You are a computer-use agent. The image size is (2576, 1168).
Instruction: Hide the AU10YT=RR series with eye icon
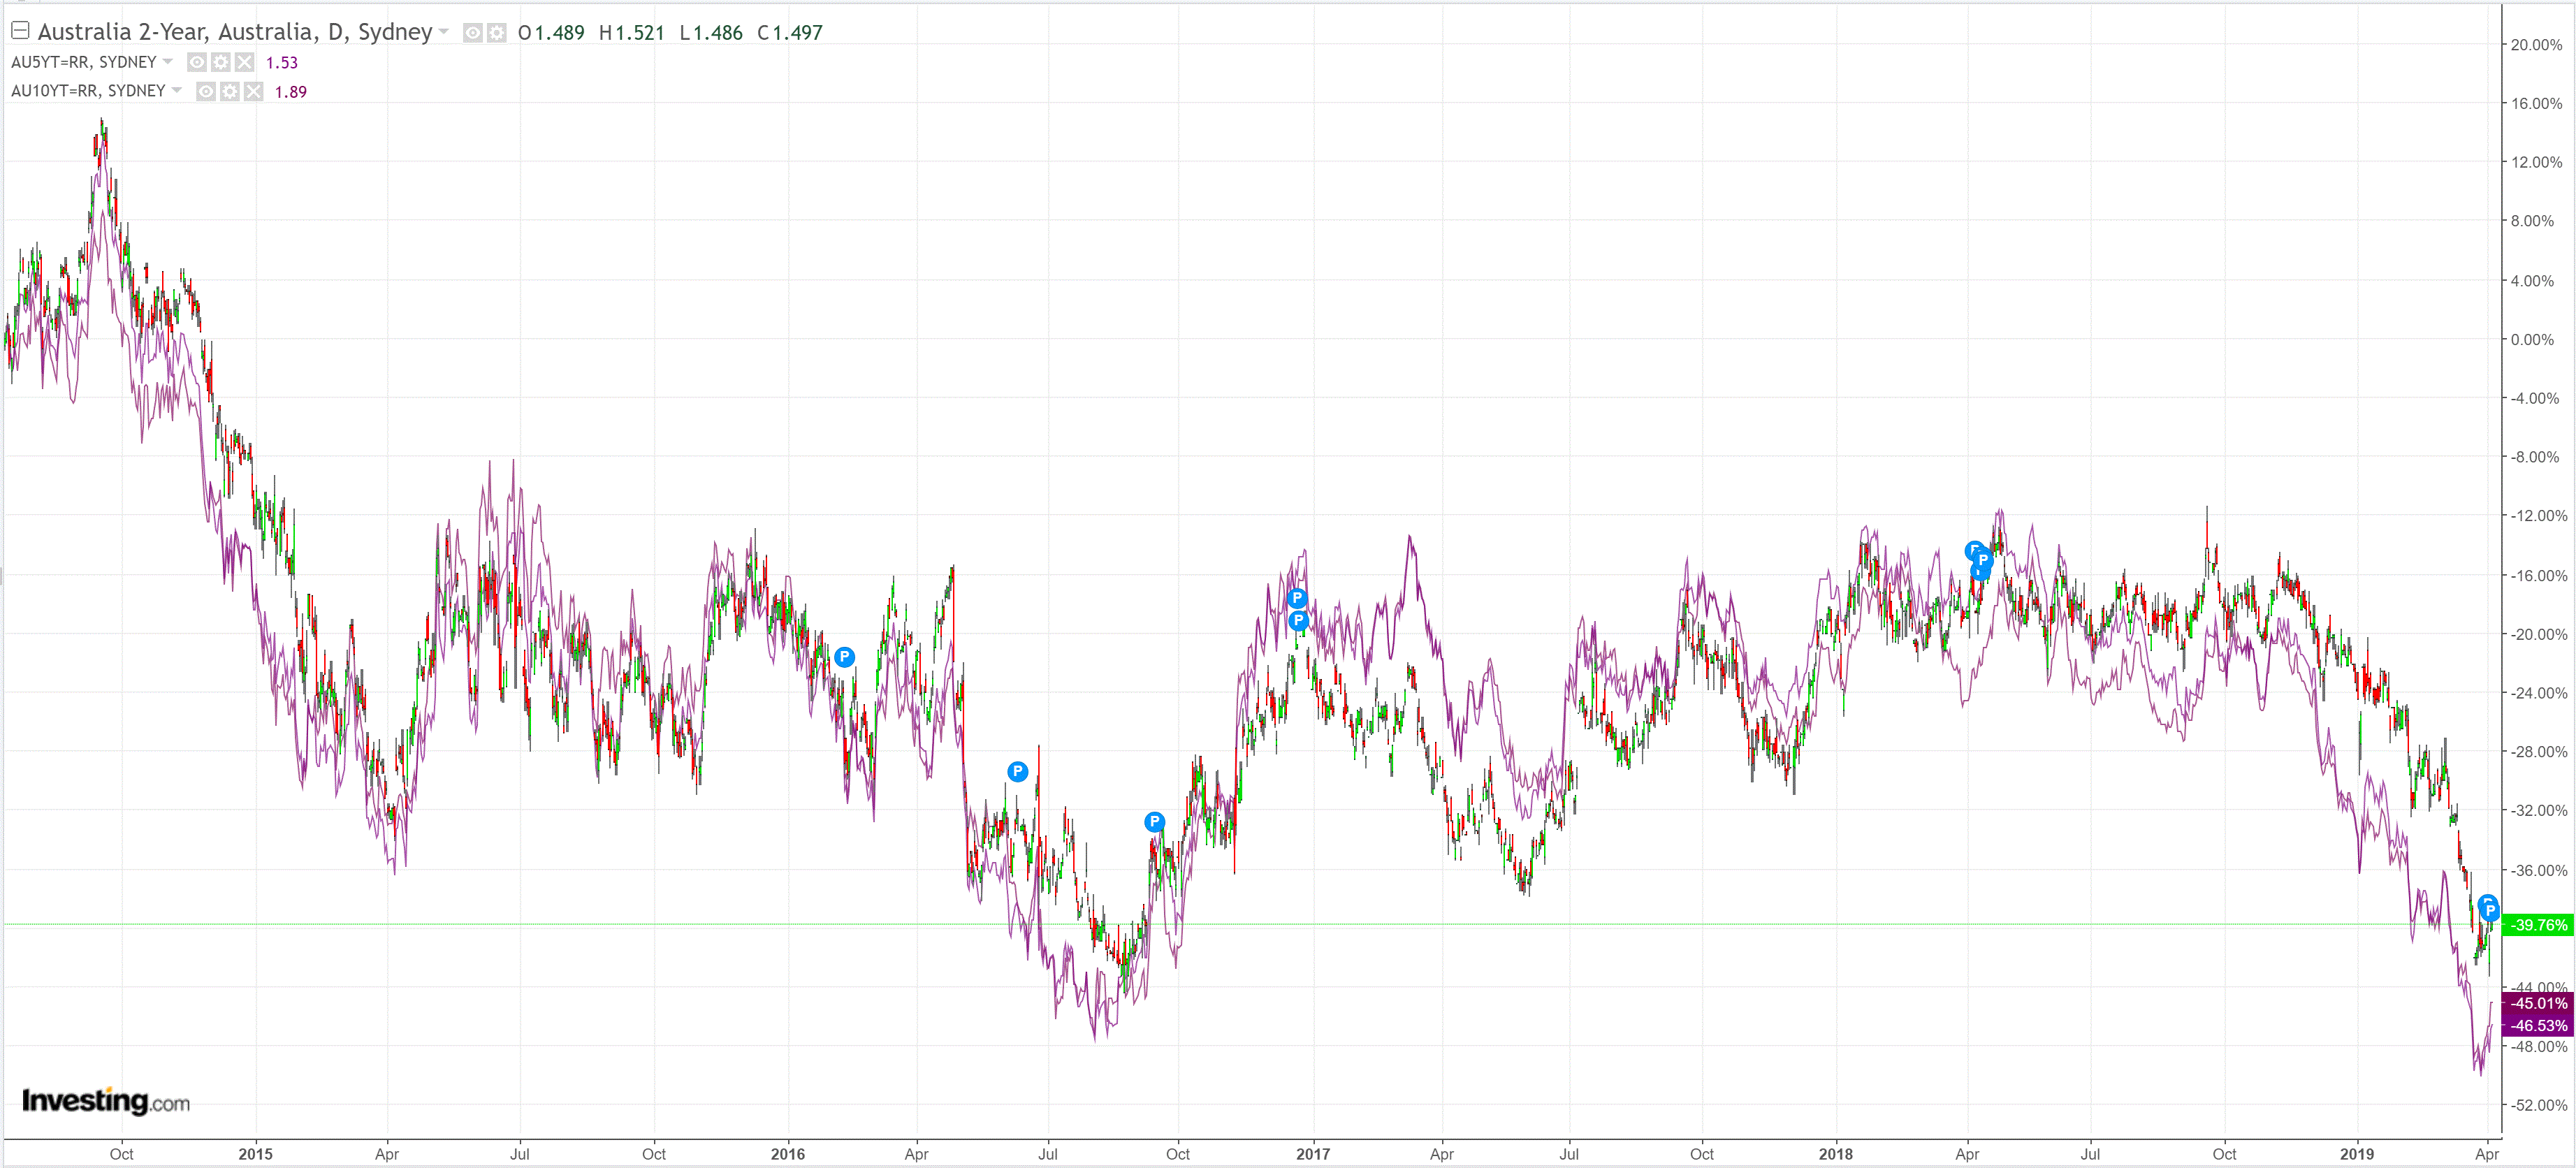[206, 91]
